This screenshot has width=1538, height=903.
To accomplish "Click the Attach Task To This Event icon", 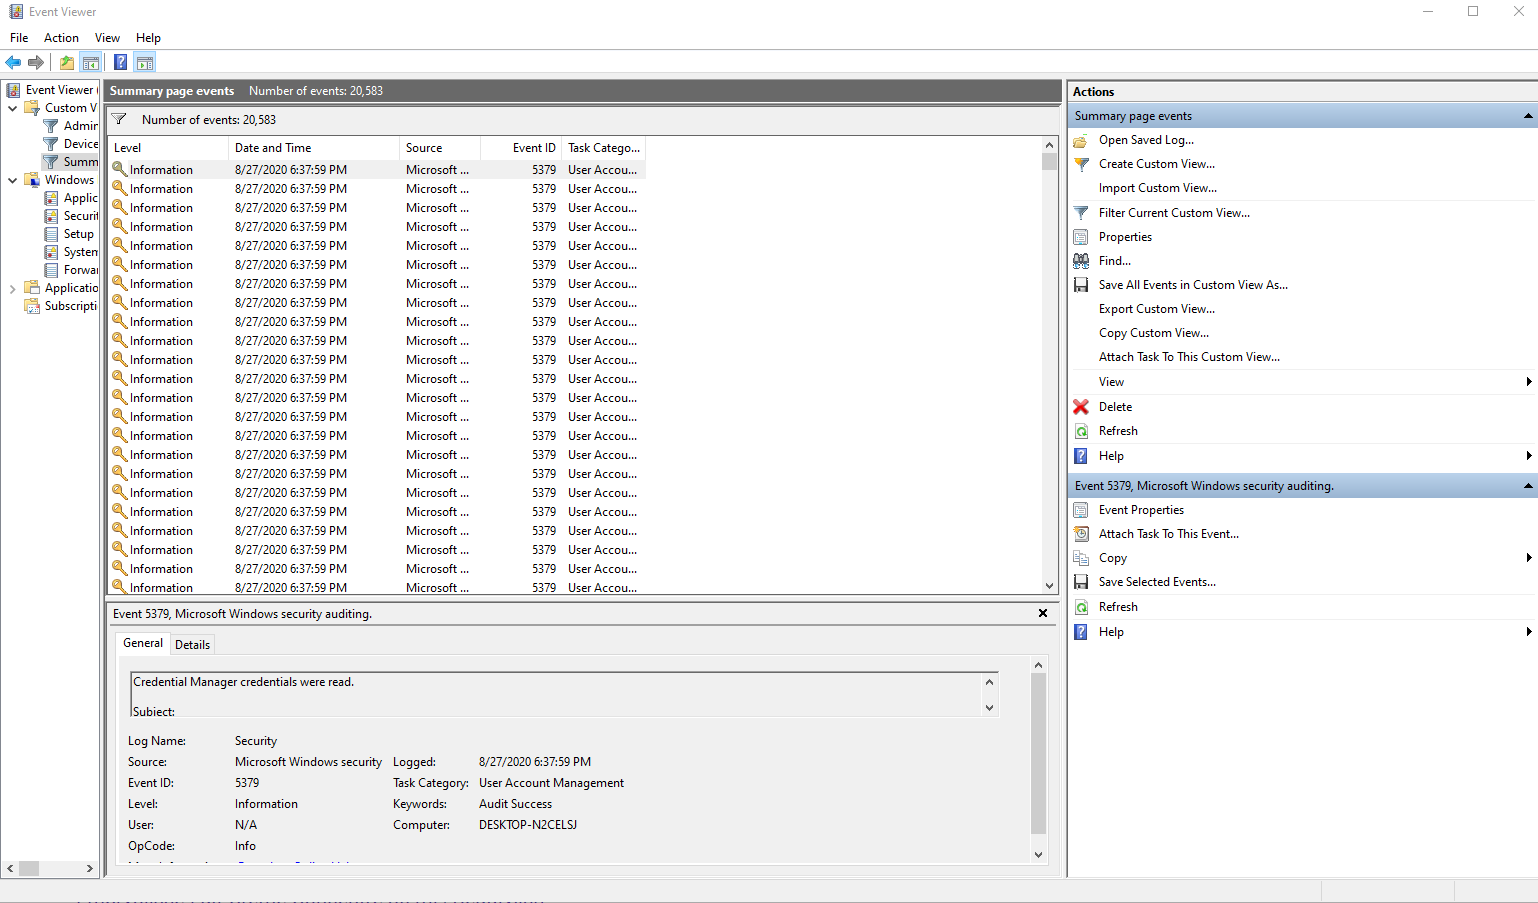I will pos(1081,534).
